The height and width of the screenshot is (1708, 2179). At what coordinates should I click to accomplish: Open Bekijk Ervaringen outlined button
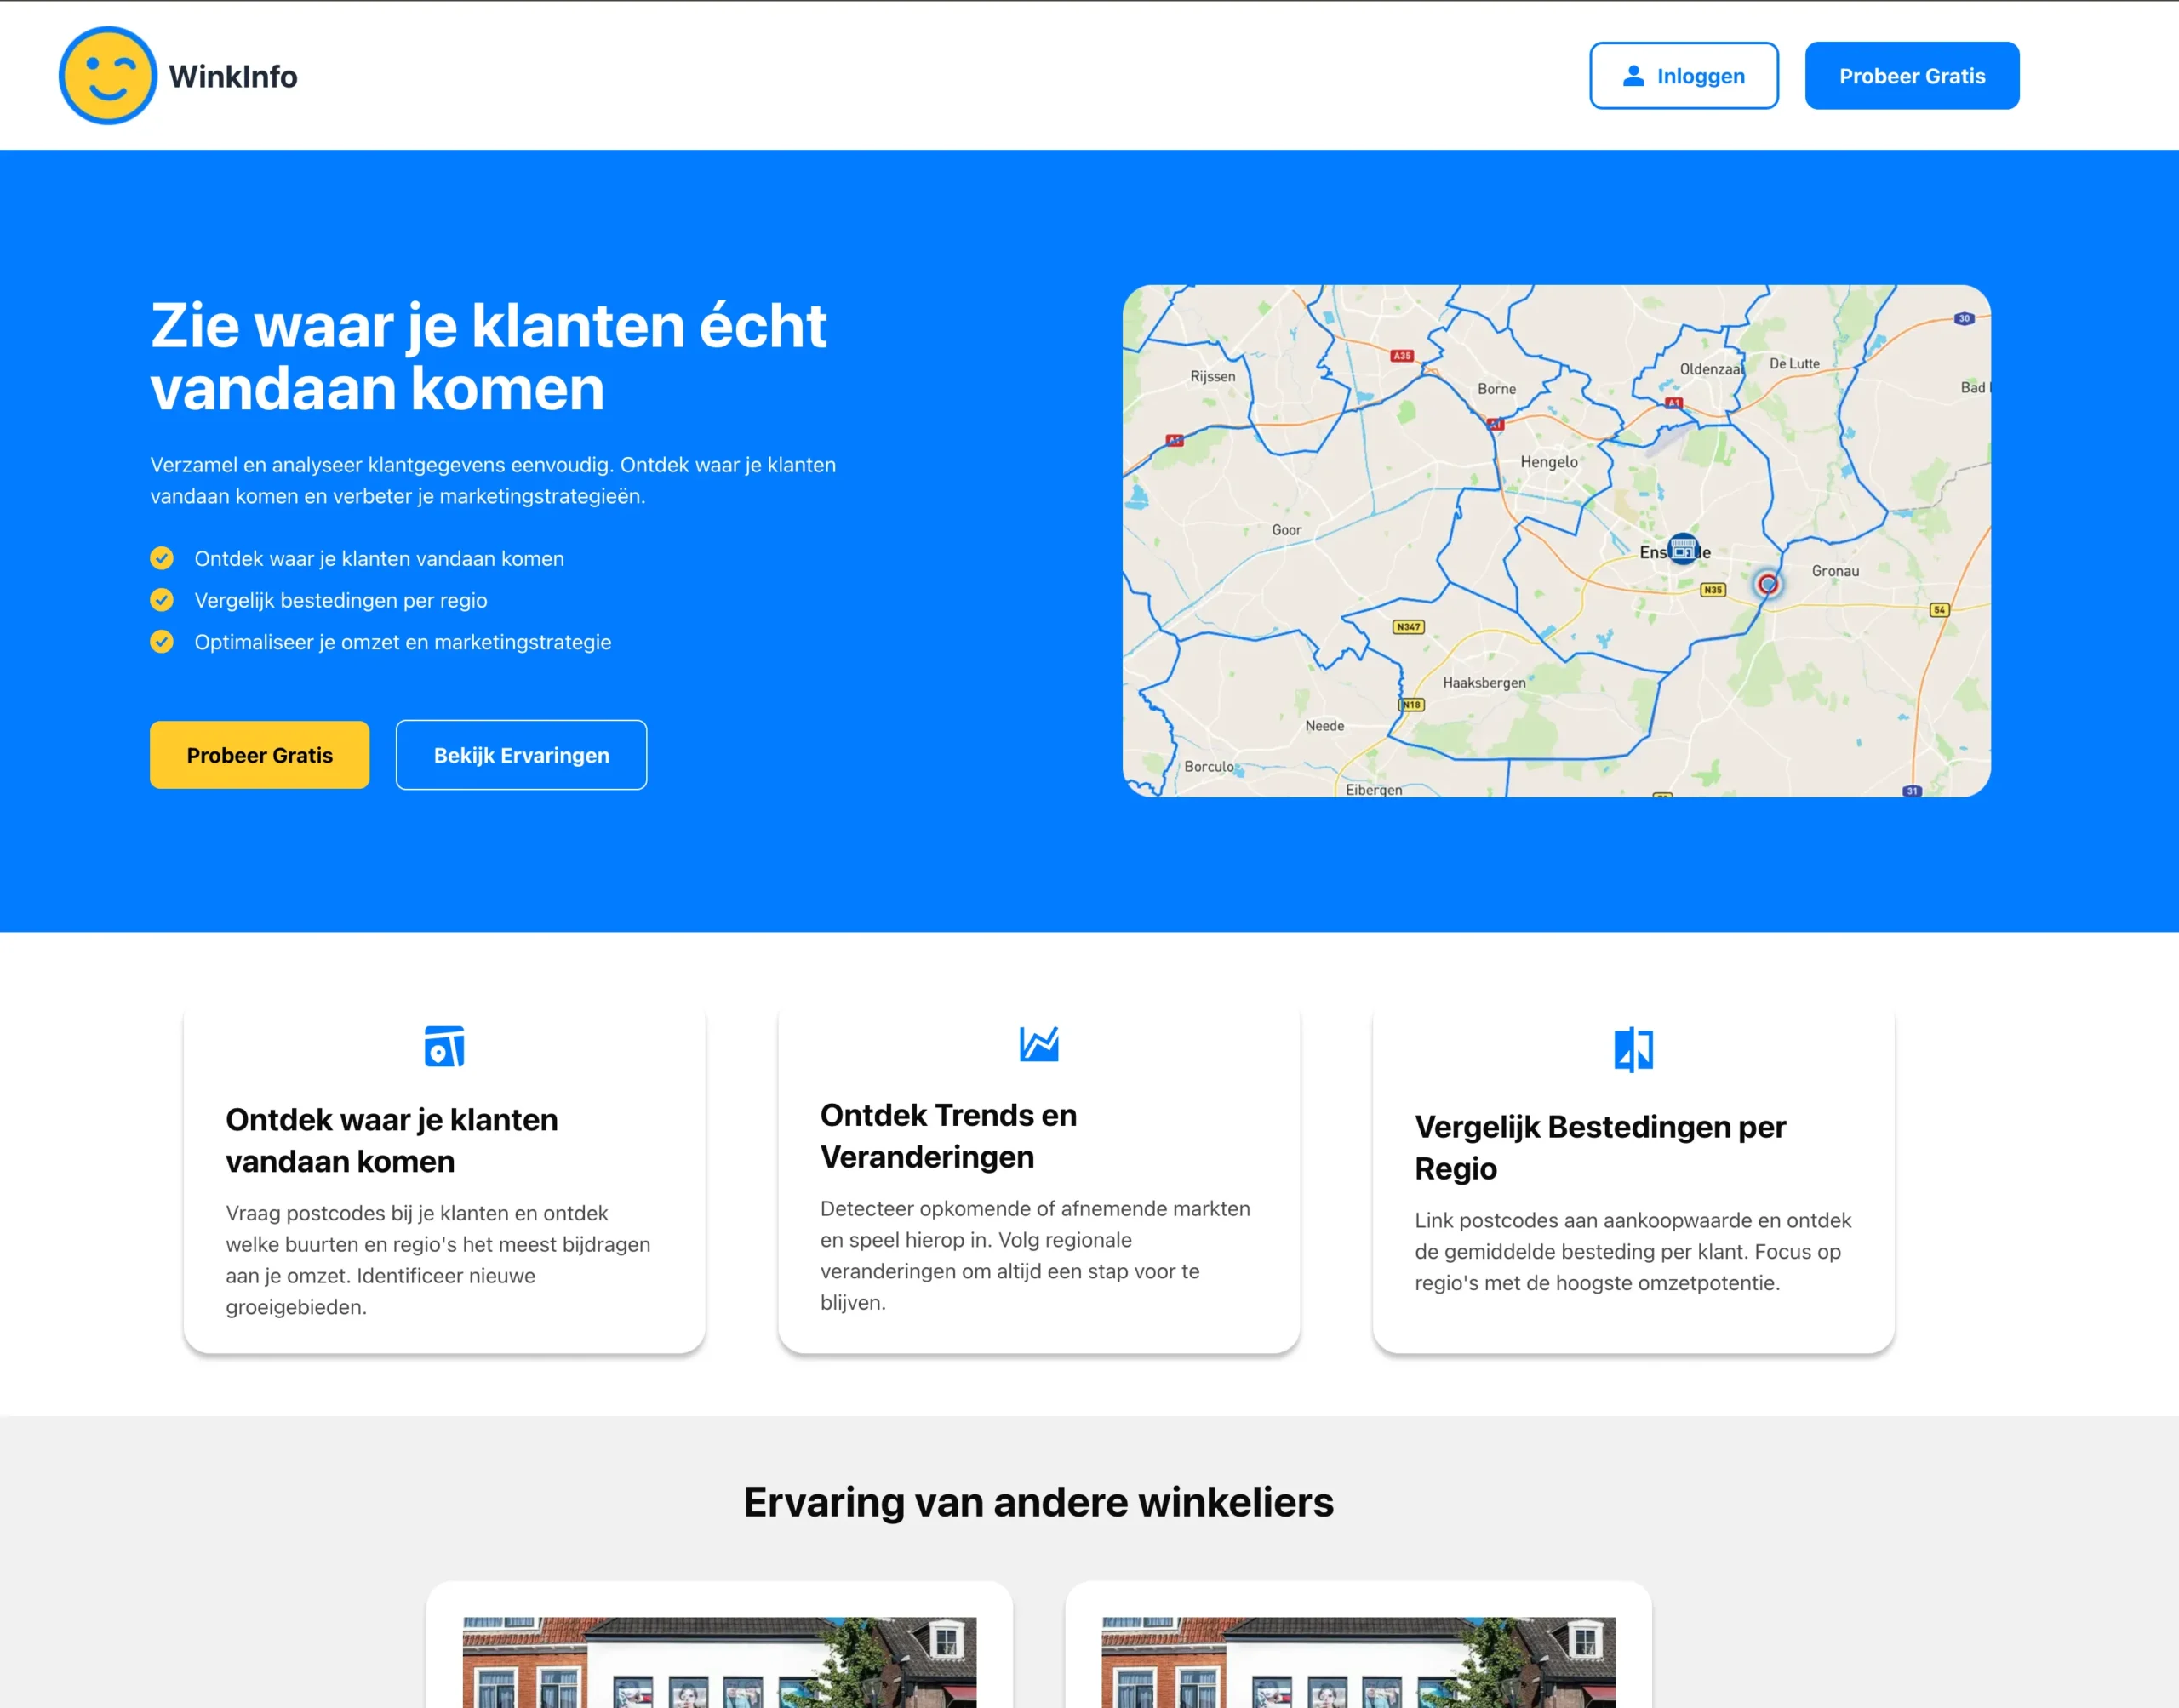pos(521,755)
